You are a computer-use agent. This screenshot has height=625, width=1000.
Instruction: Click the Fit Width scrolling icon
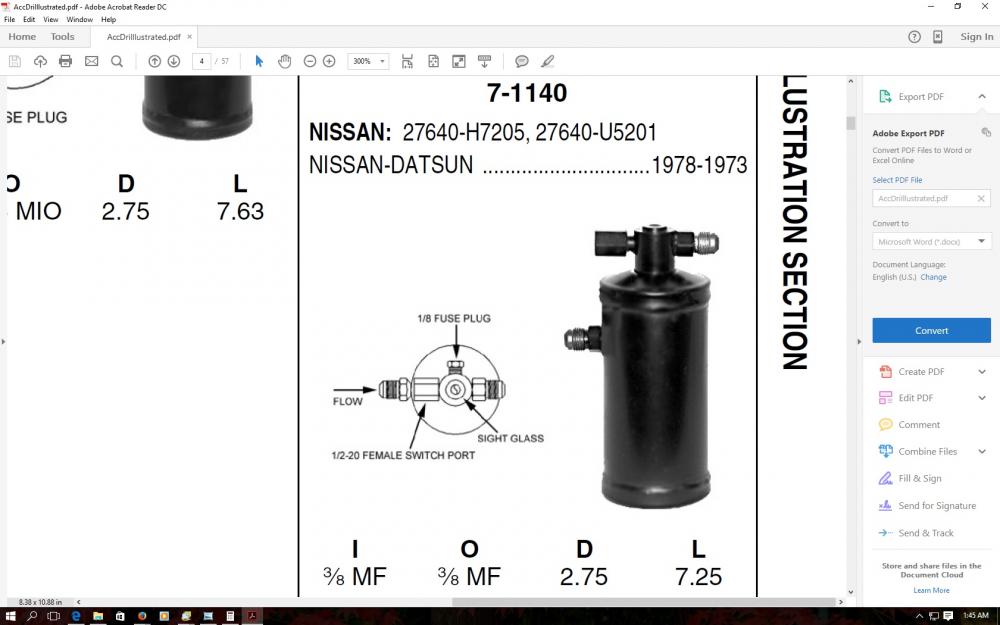(x=407, y=61)
